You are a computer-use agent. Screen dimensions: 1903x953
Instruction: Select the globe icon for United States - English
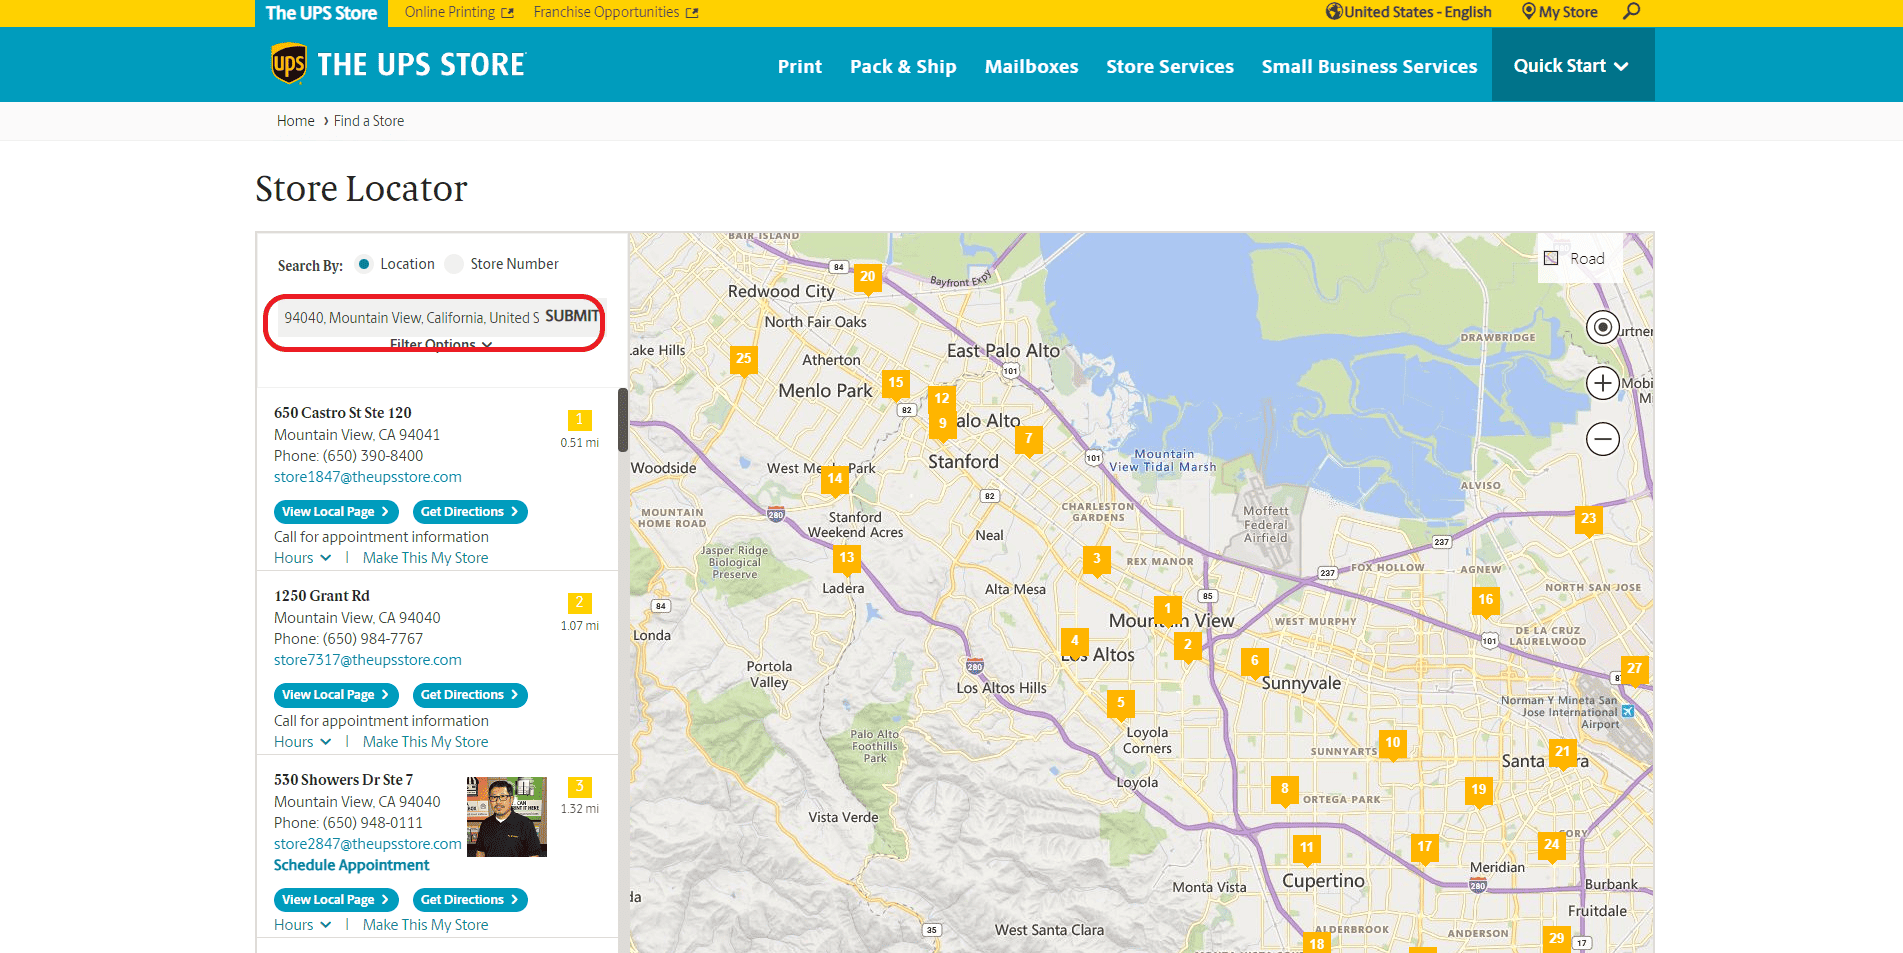(1332, 12)
